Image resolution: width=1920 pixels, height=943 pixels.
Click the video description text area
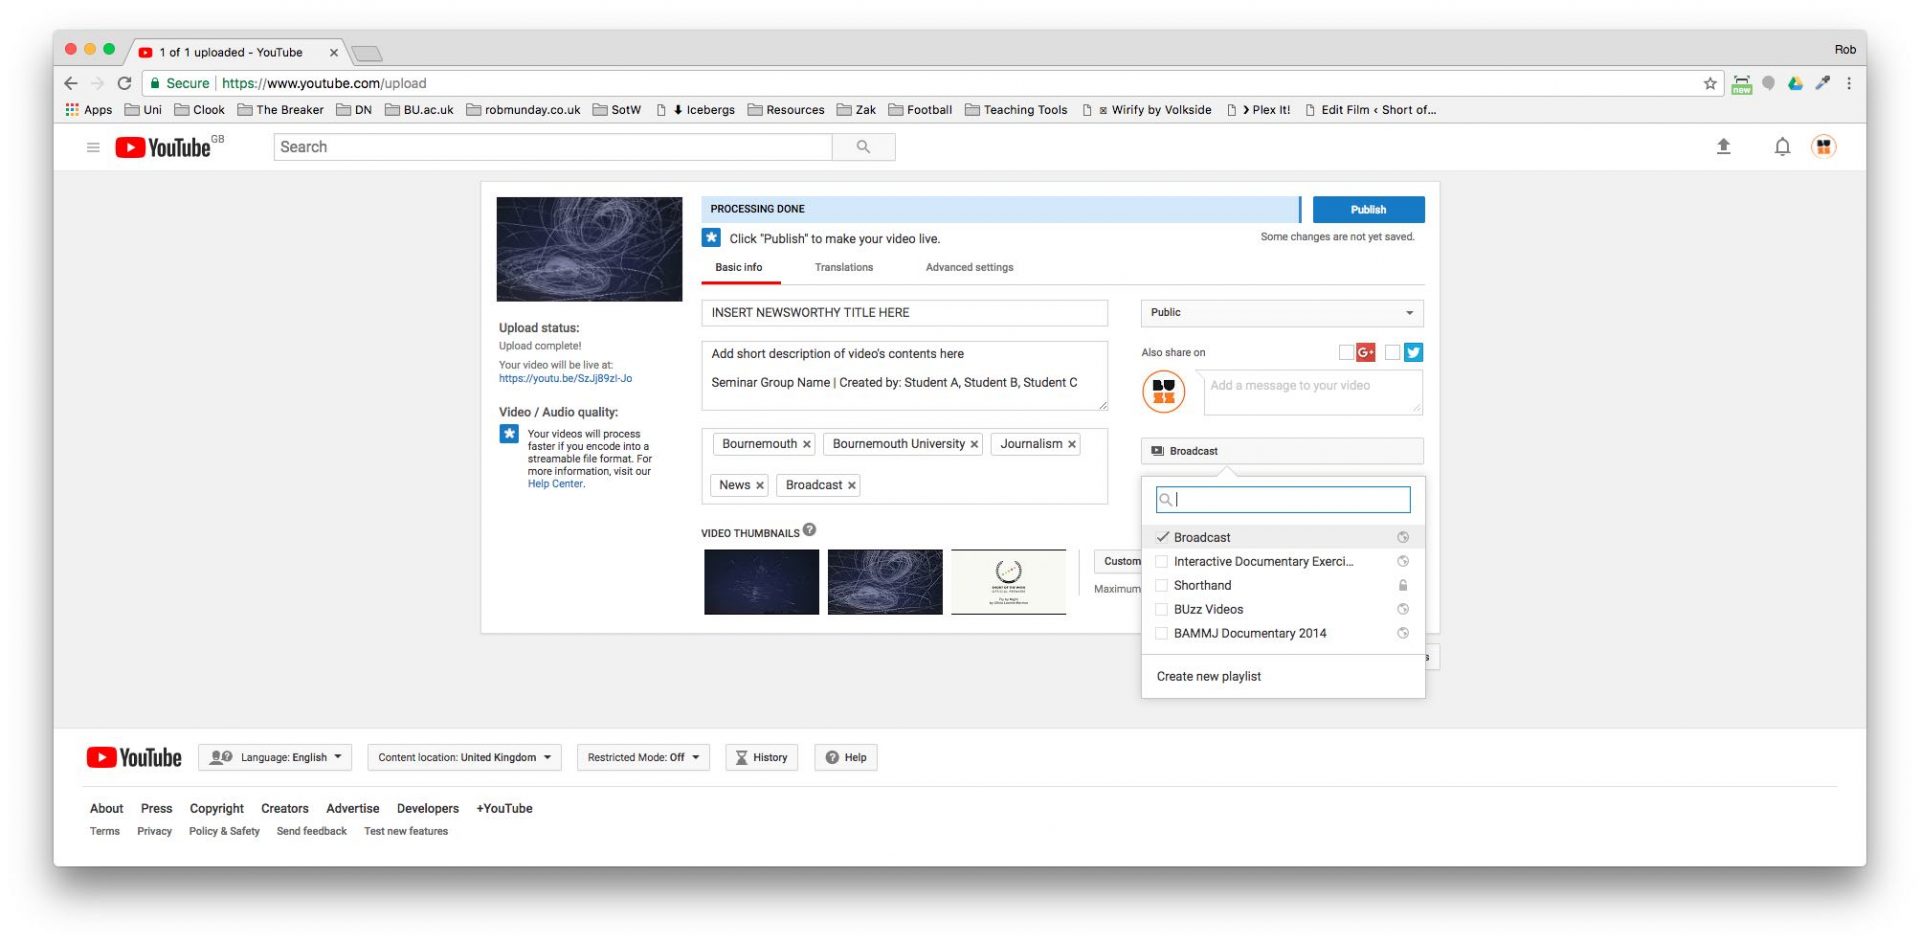904,376
